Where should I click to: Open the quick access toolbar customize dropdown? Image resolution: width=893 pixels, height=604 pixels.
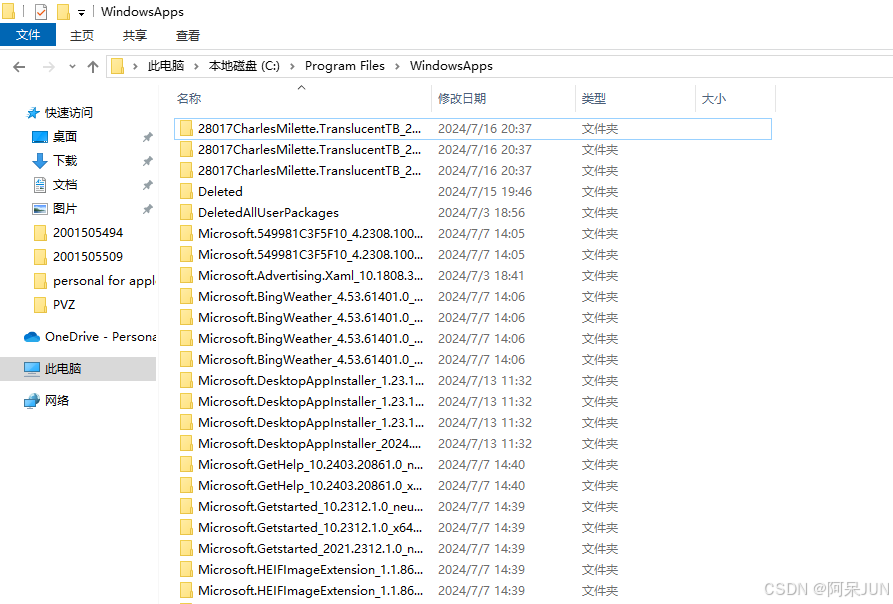point(81,13)
